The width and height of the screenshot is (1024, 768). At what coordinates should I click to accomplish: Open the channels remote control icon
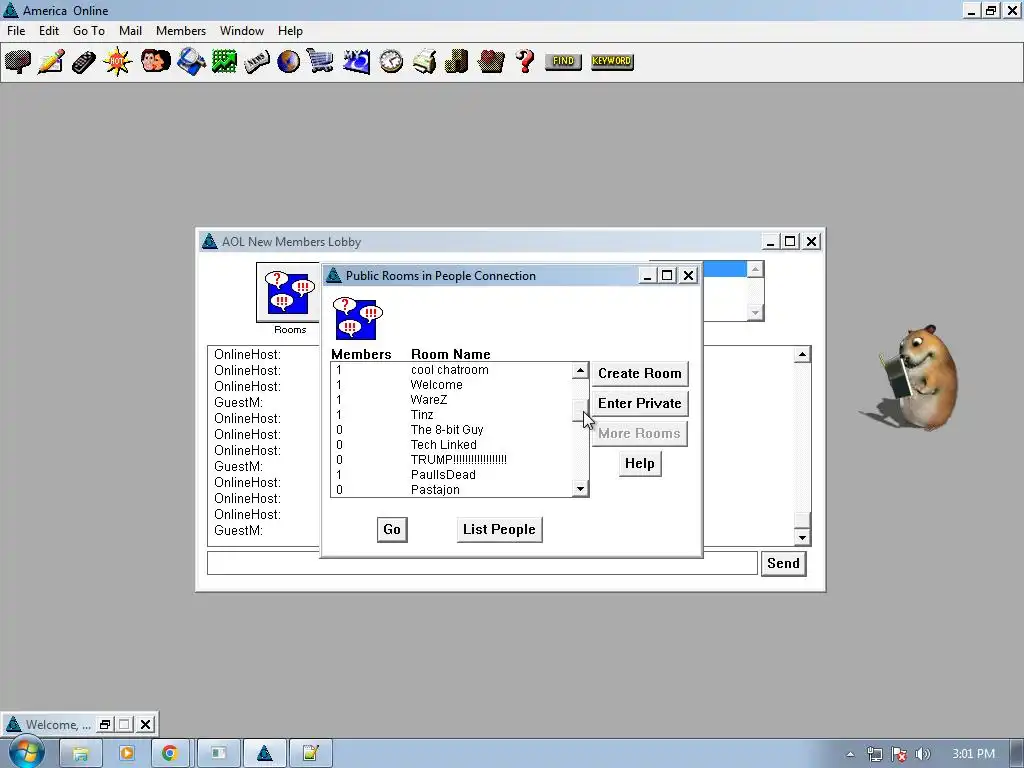pos(84,62)
